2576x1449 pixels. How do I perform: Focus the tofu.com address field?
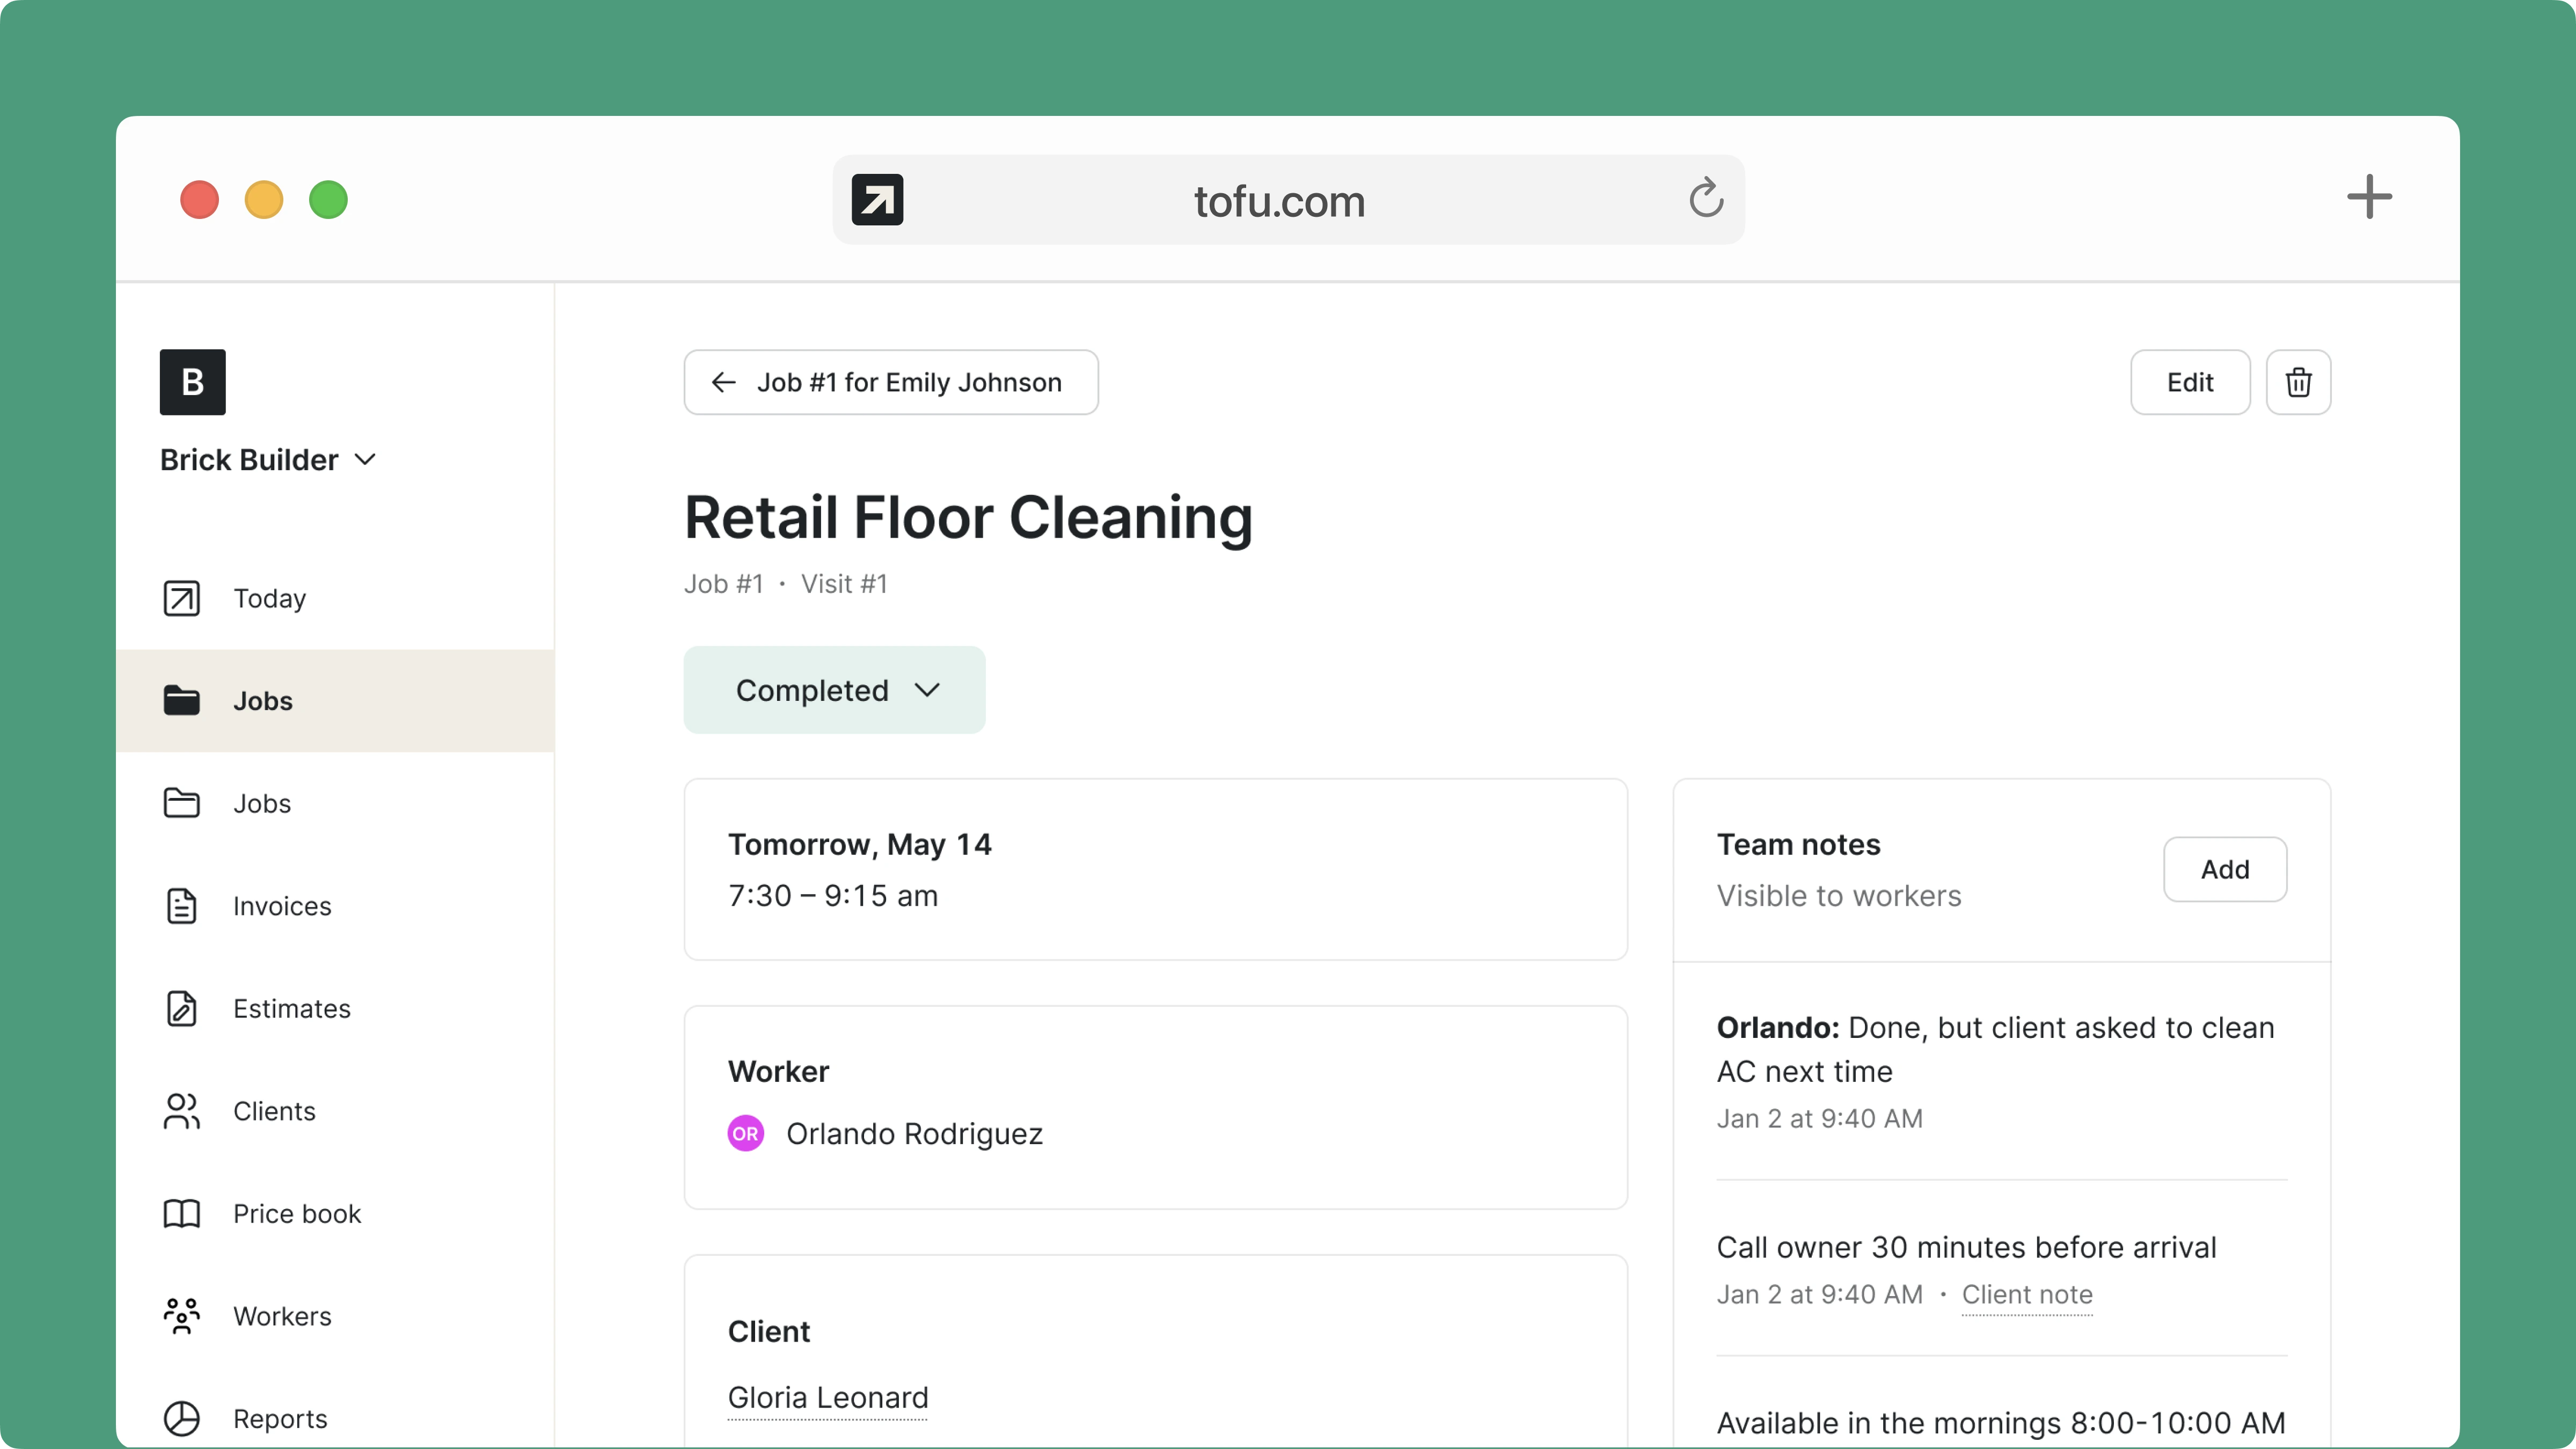1288,200
